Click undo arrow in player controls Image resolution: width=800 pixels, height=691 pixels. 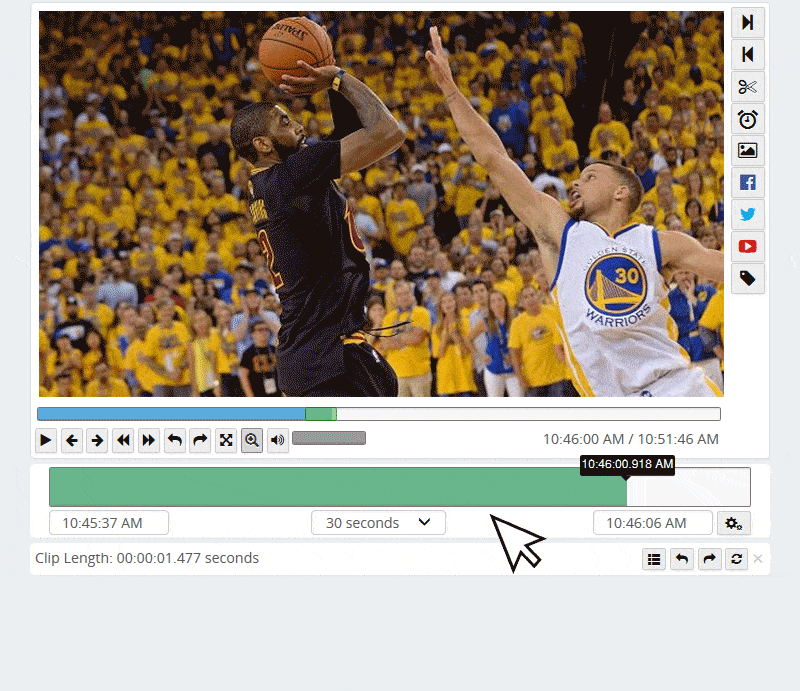[174, 440]
